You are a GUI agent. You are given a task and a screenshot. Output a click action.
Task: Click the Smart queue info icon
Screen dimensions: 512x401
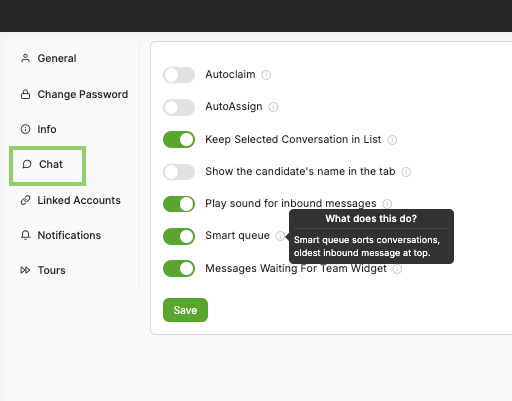pos(280,236)
